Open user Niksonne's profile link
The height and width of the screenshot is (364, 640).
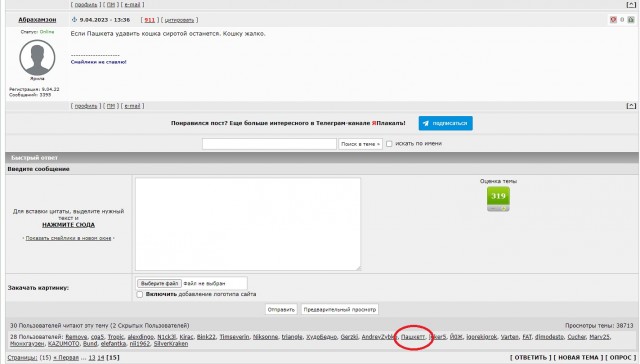pyautogui.click(x=265, y=337)
